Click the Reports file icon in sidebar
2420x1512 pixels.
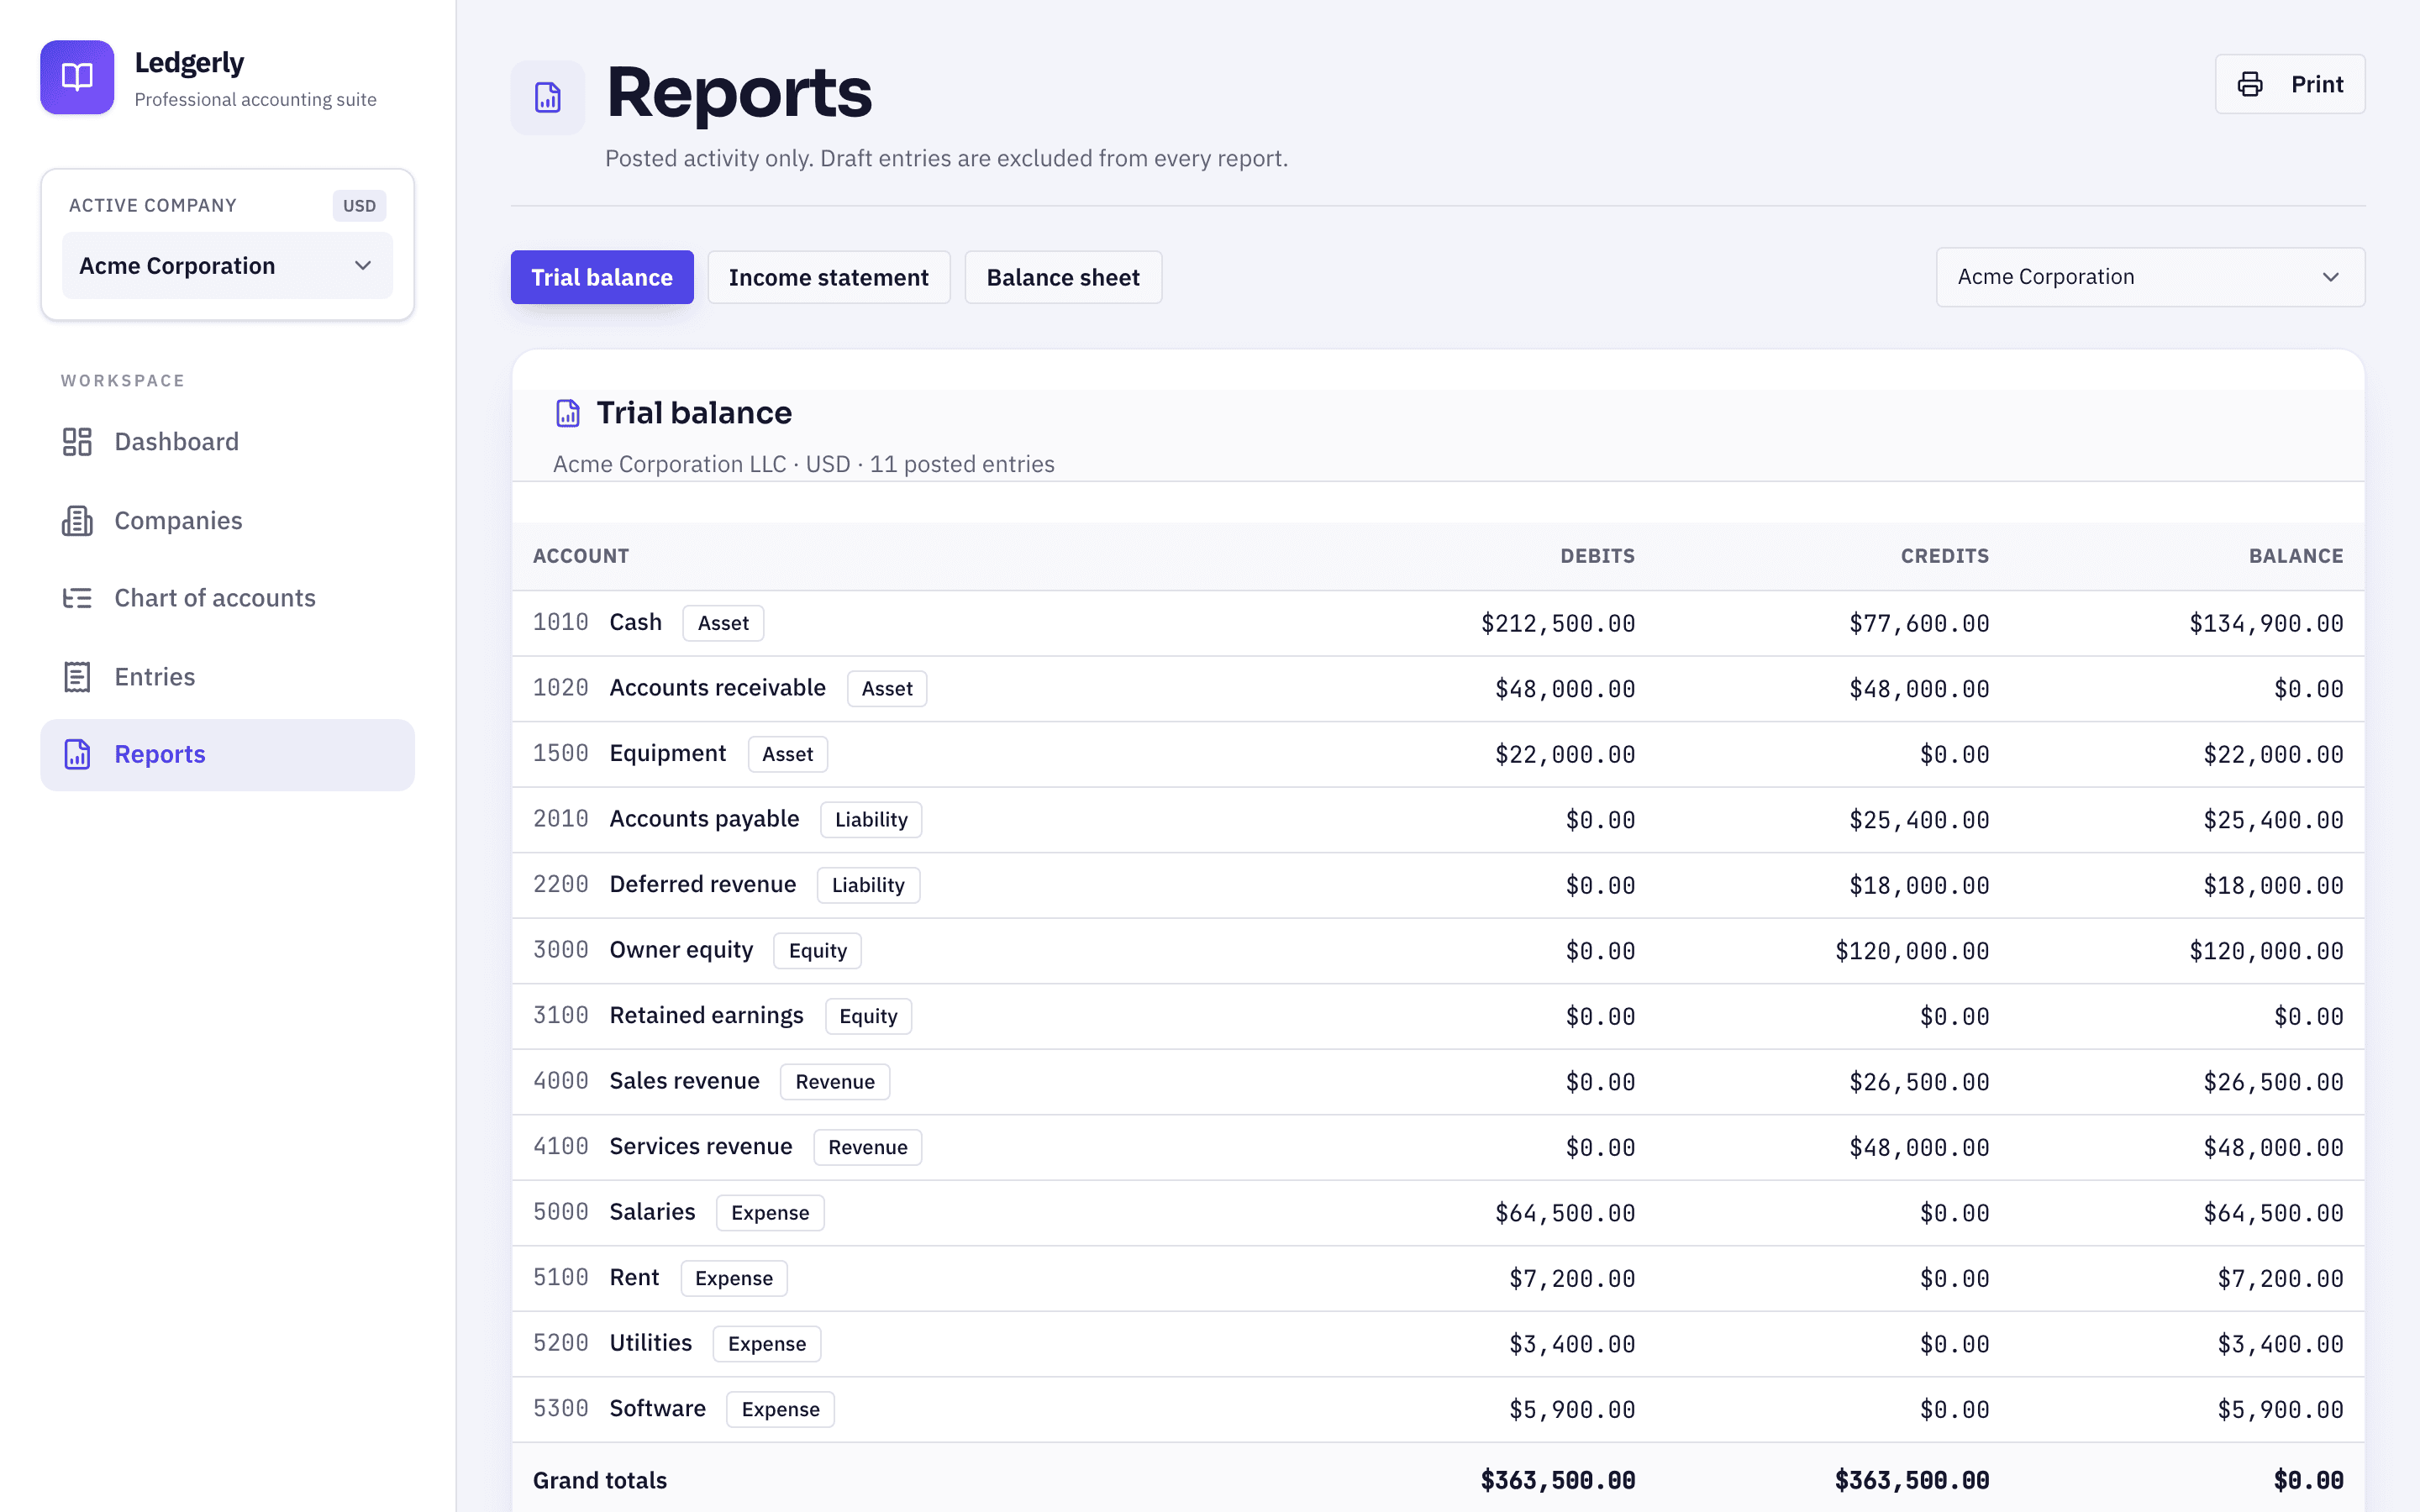point(77,755)
